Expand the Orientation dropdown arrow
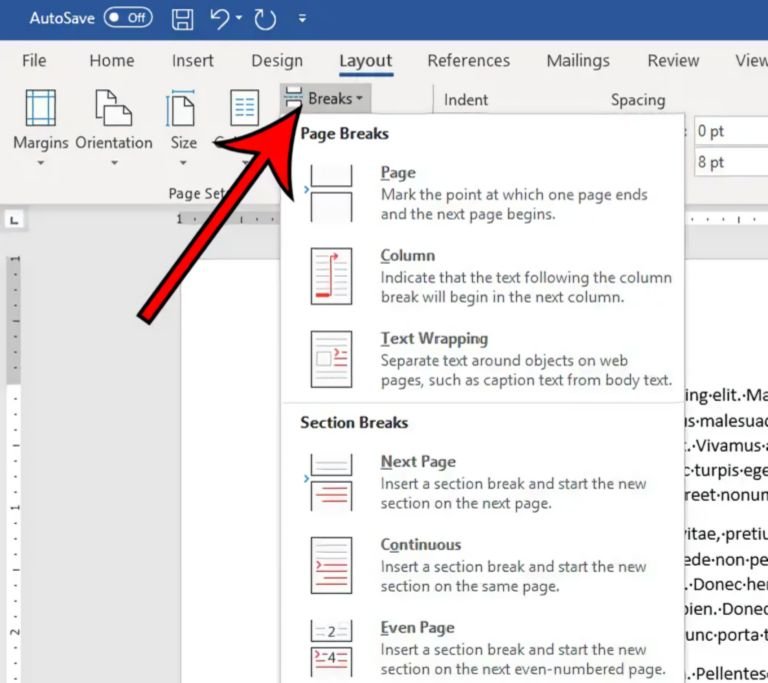The height and width of the screenshot is (683, 768). pyautogui.click(x=114, y=163)
